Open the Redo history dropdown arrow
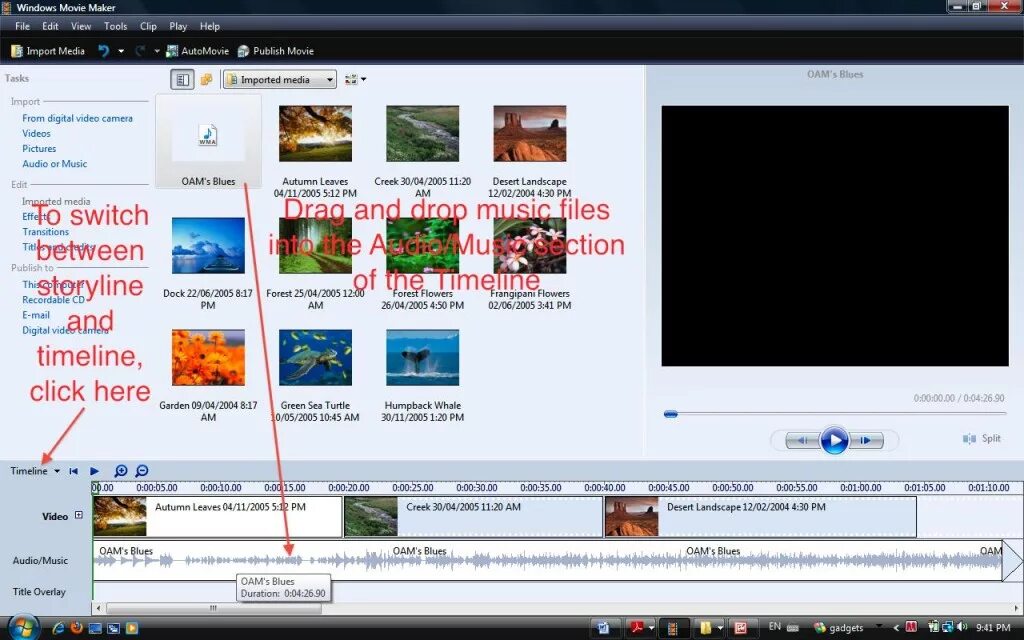Screen dimensions: 1024x640 coord(157,51)
